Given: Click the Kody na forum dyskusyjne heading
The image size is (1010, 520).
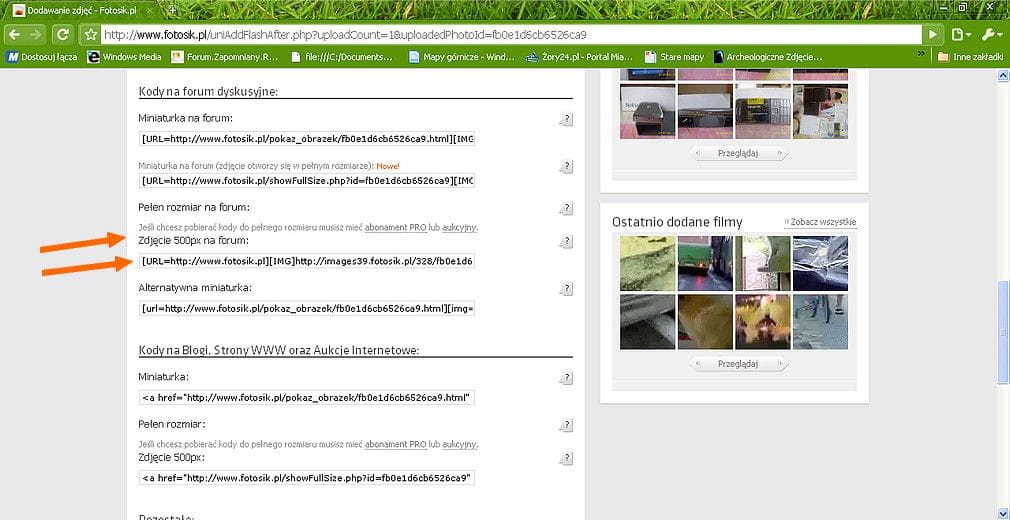Looking at the screenshot, I should point(208,91).
